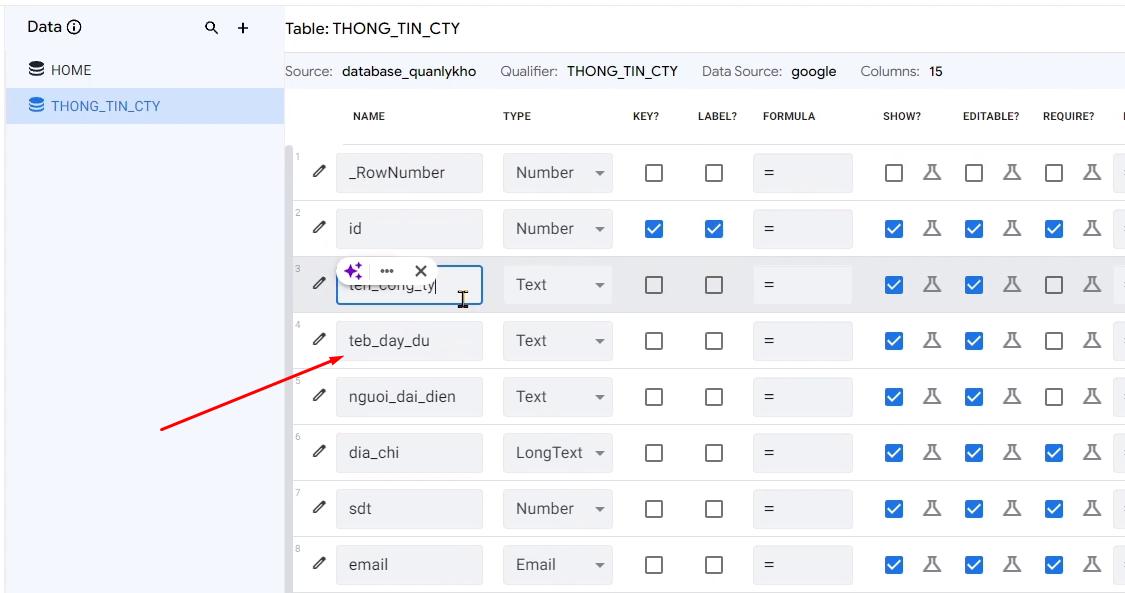Image resolution: width=1125 pixels, height=593 pixels.
Task: Uncheck KEY checkbox for id column
Action: point(654,229)
